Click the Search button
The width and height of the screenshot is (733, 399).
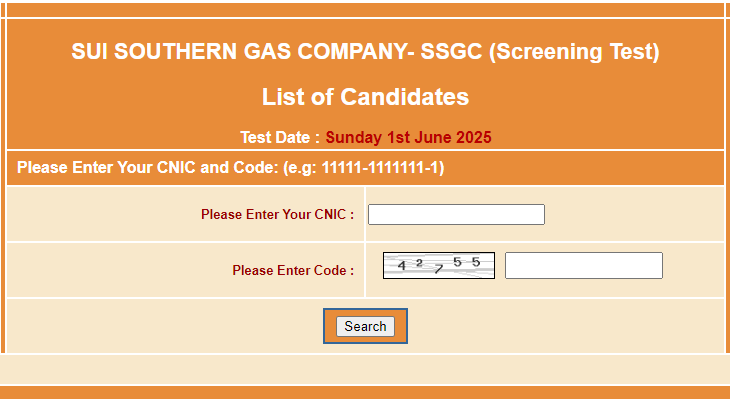click(x=365, y=326)
